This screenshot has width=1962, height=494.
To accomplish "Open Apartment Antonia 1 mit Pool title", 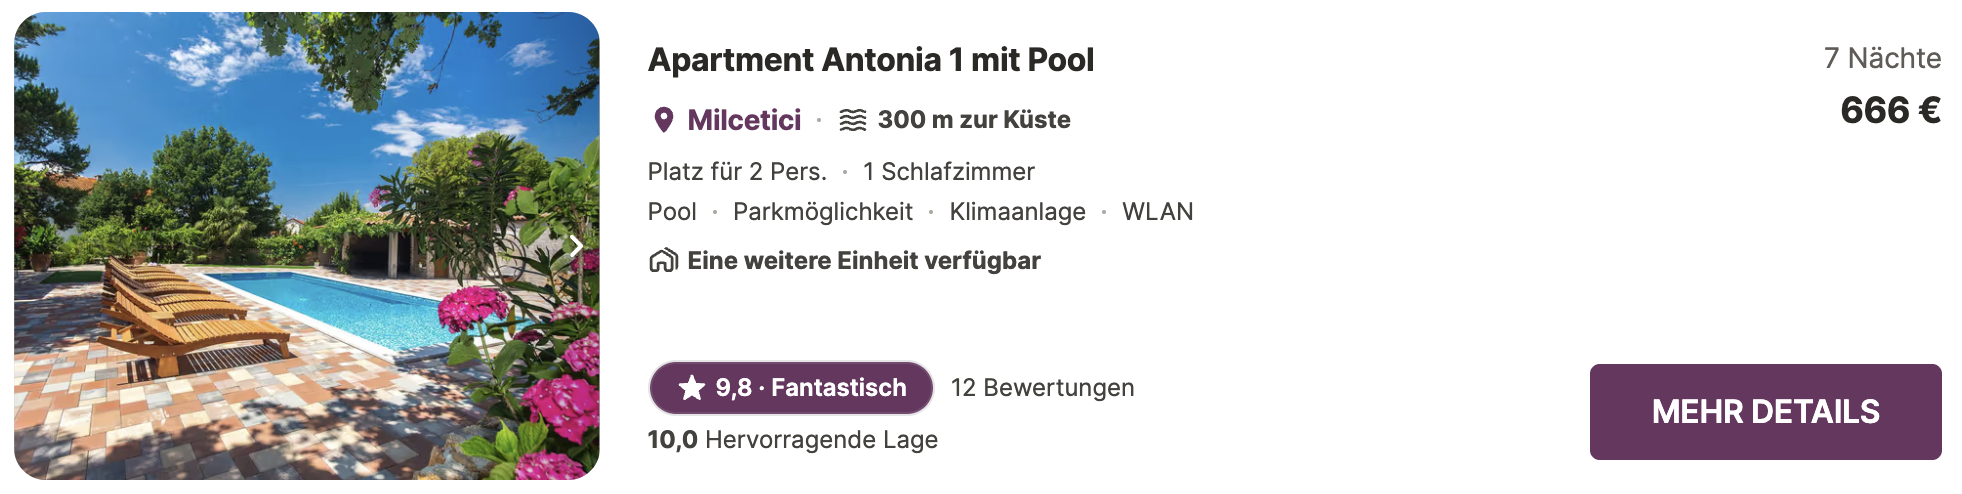I will pyautogui.click(x=871, y=60).
